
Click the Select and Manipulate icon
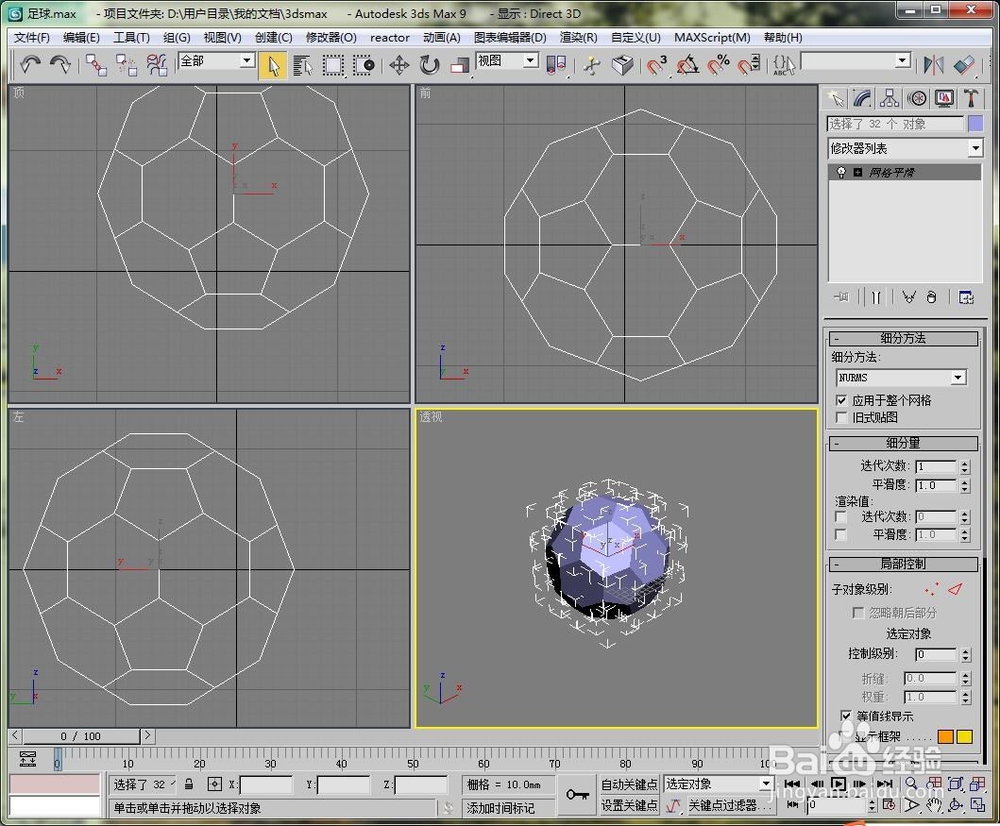592,65
